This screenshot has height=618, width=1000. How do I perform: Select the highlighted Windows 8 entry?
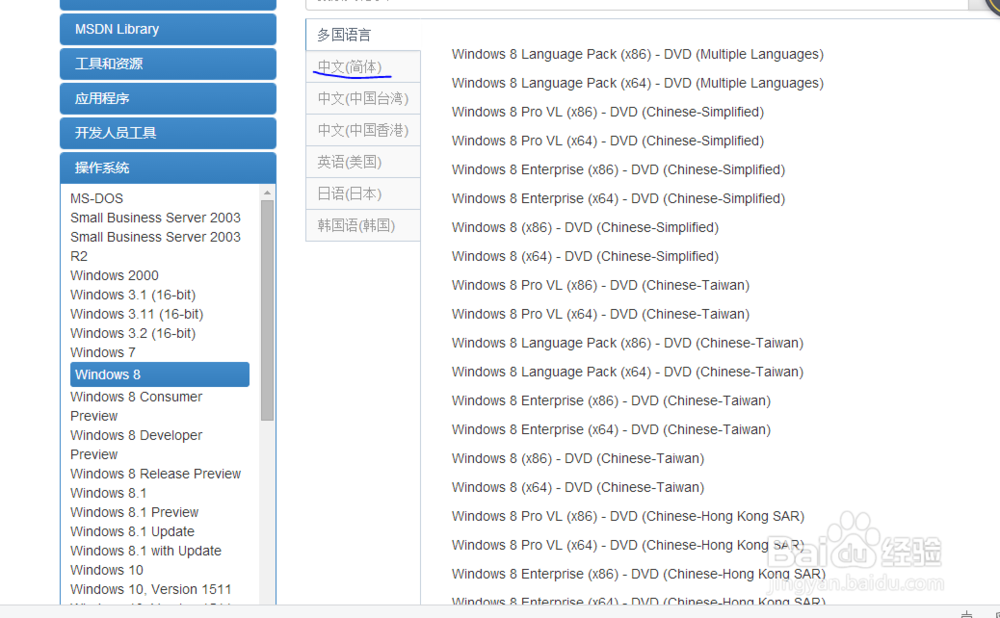click(x=159, y=374)
